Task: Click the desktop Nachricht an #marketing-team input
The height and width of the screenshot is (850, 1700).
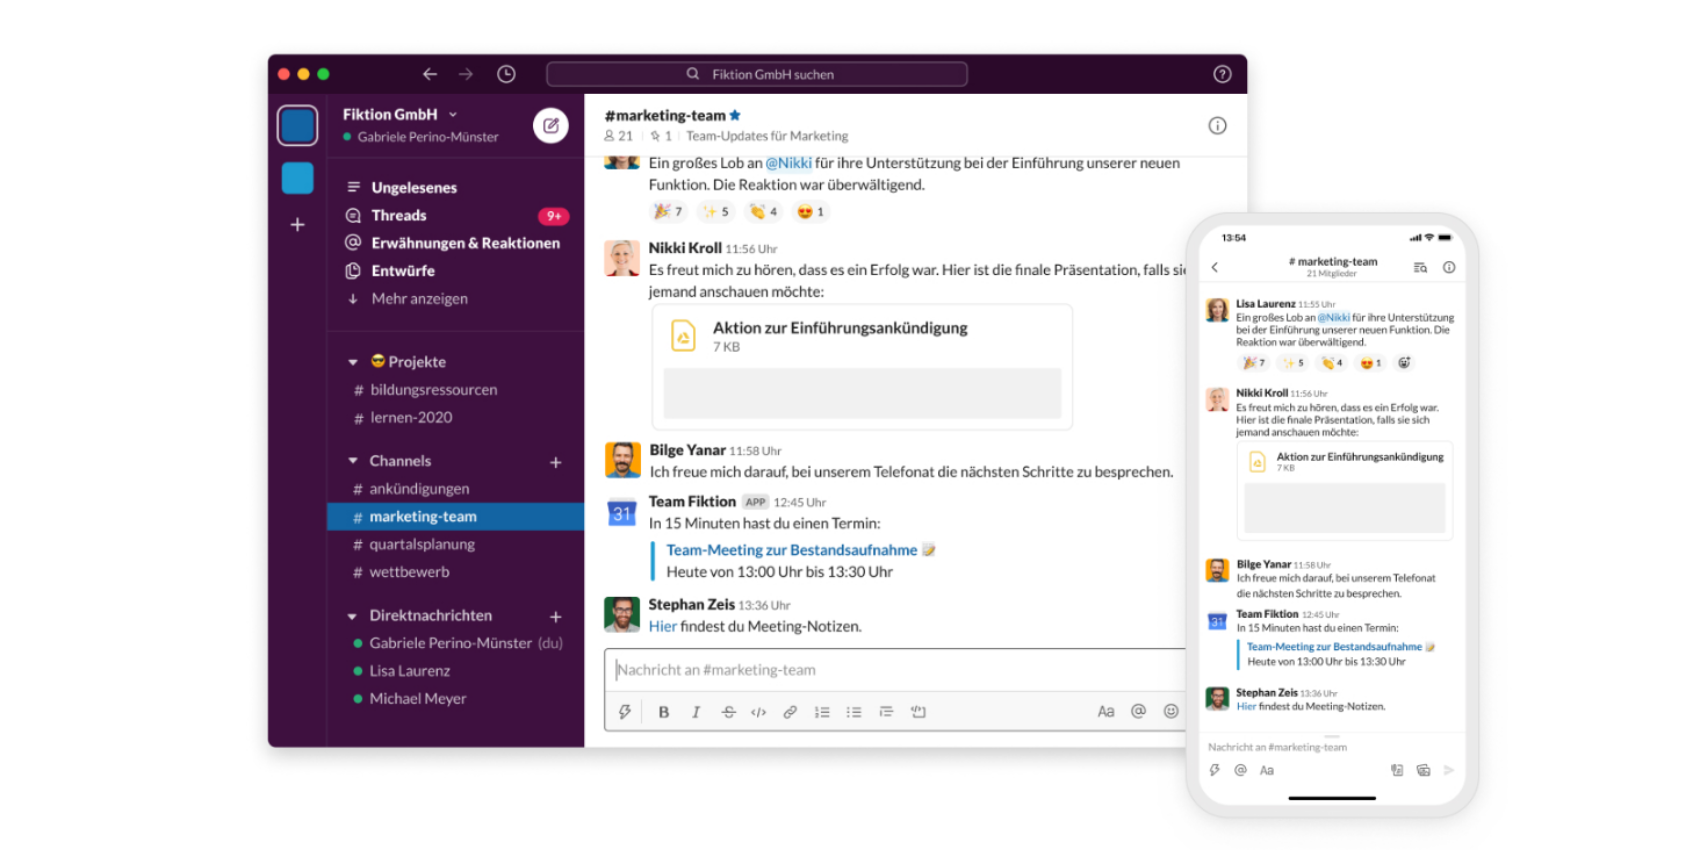Action: 897,670
